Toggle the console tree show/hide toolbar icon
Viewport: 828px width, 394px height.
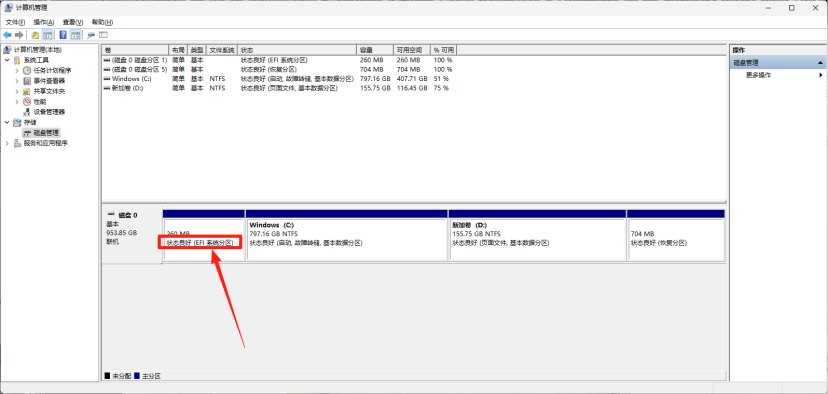click(48, 35)
